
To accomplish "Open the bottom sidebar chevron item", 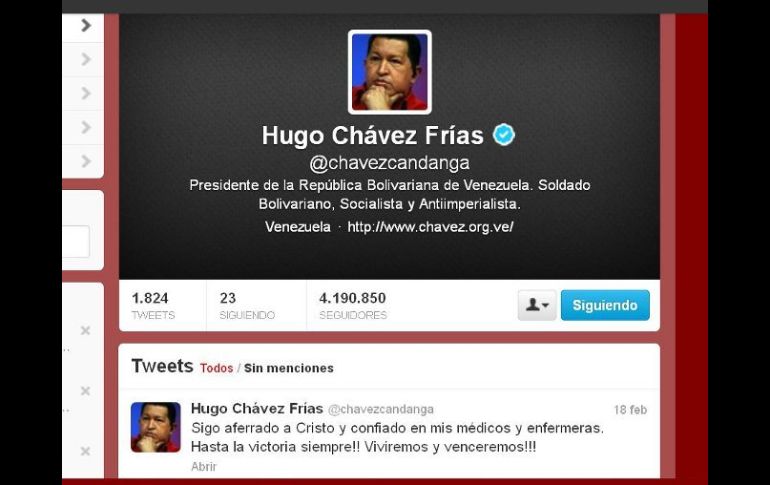I will pyautogui.click(x=86, y=161).
